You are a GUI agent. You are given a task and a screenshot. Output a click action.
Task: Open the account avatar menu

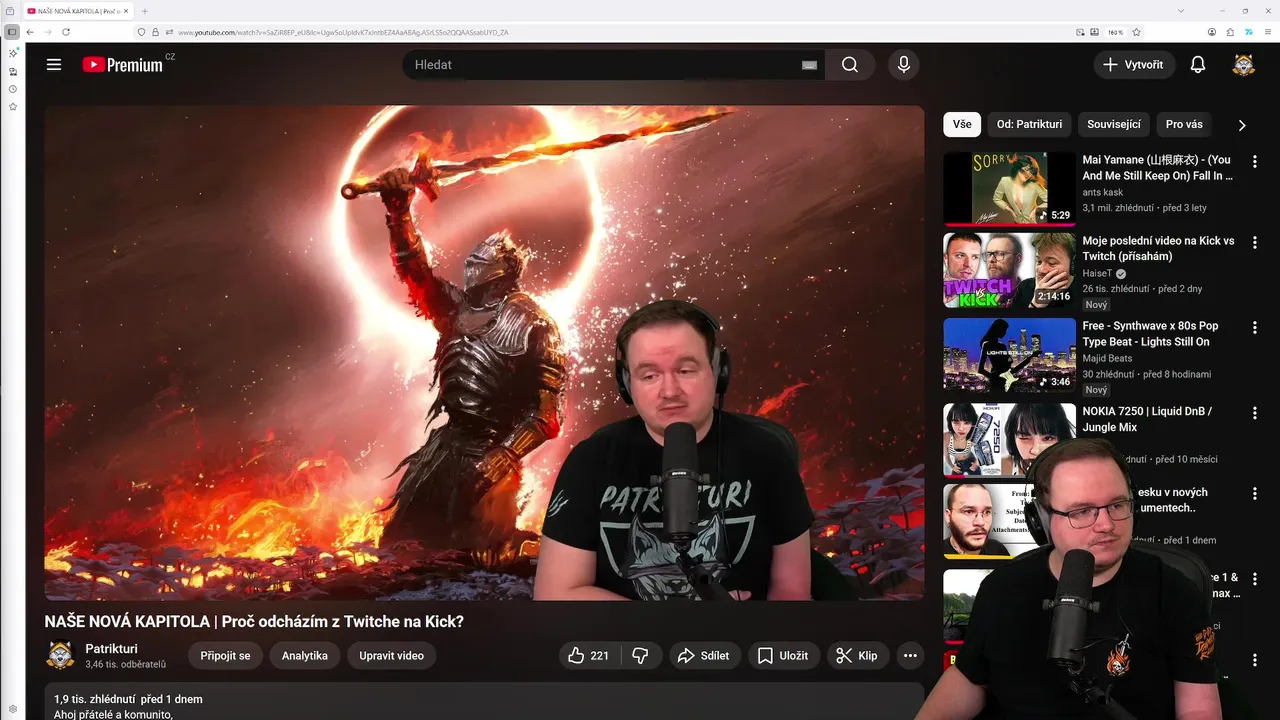click(x=1243, y=65)
